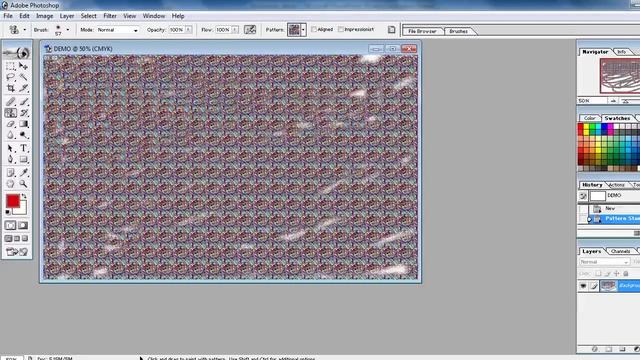640x360 pixels.
Task: Open the Pattern picker dropdown arrow
Action: [x=303, y=30]
